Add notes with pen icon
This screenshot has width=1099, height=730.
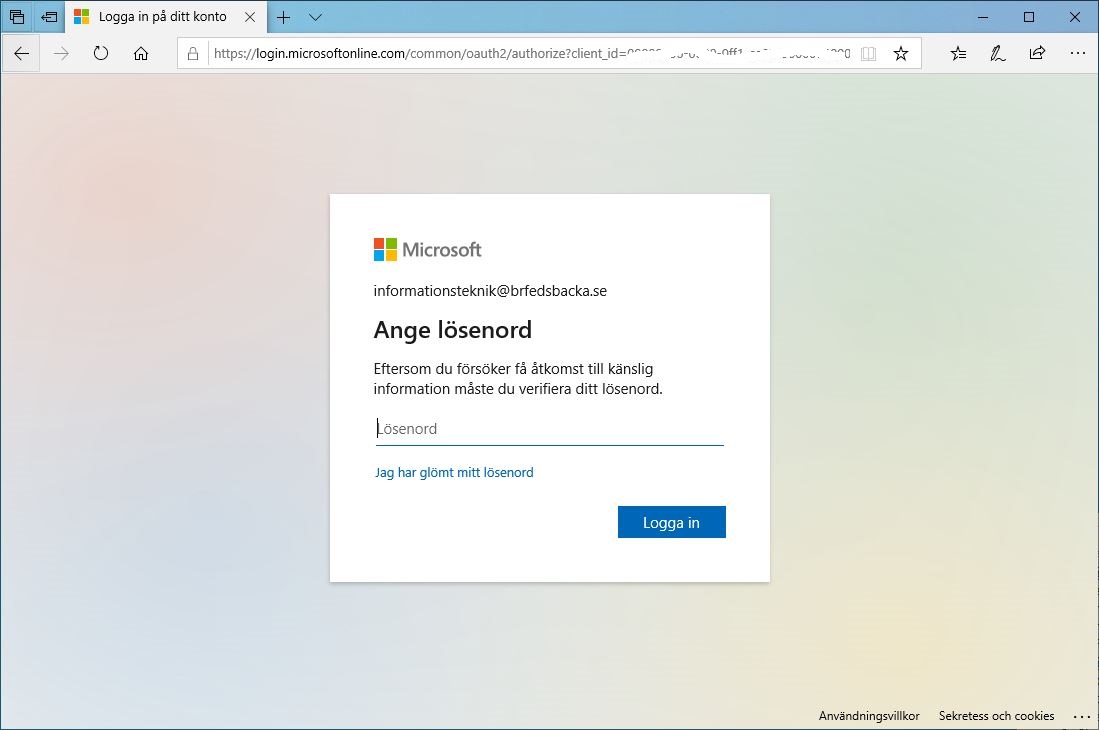pos(997,53)
